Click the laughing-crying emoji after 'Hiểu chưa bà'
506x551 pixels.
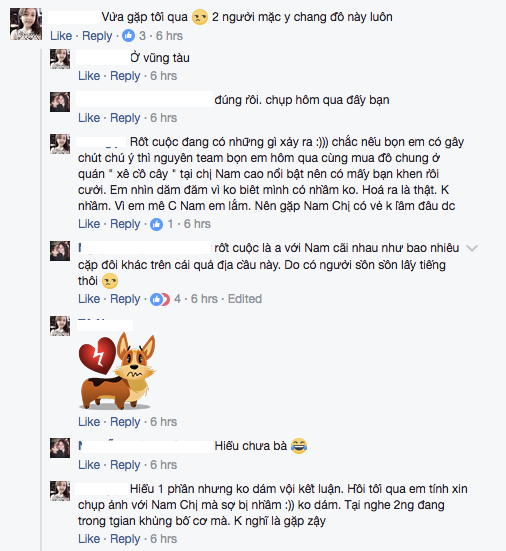pyautogui.click(x=299, y=446)
